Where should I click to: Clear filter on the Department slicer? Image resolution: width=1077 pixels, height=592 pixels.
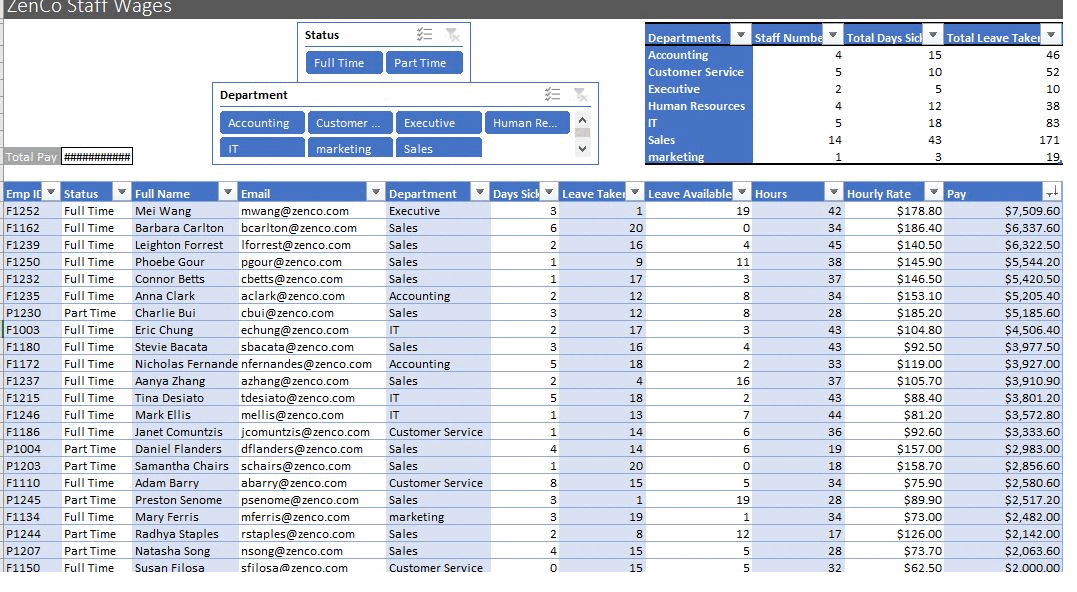pos(580,94)
